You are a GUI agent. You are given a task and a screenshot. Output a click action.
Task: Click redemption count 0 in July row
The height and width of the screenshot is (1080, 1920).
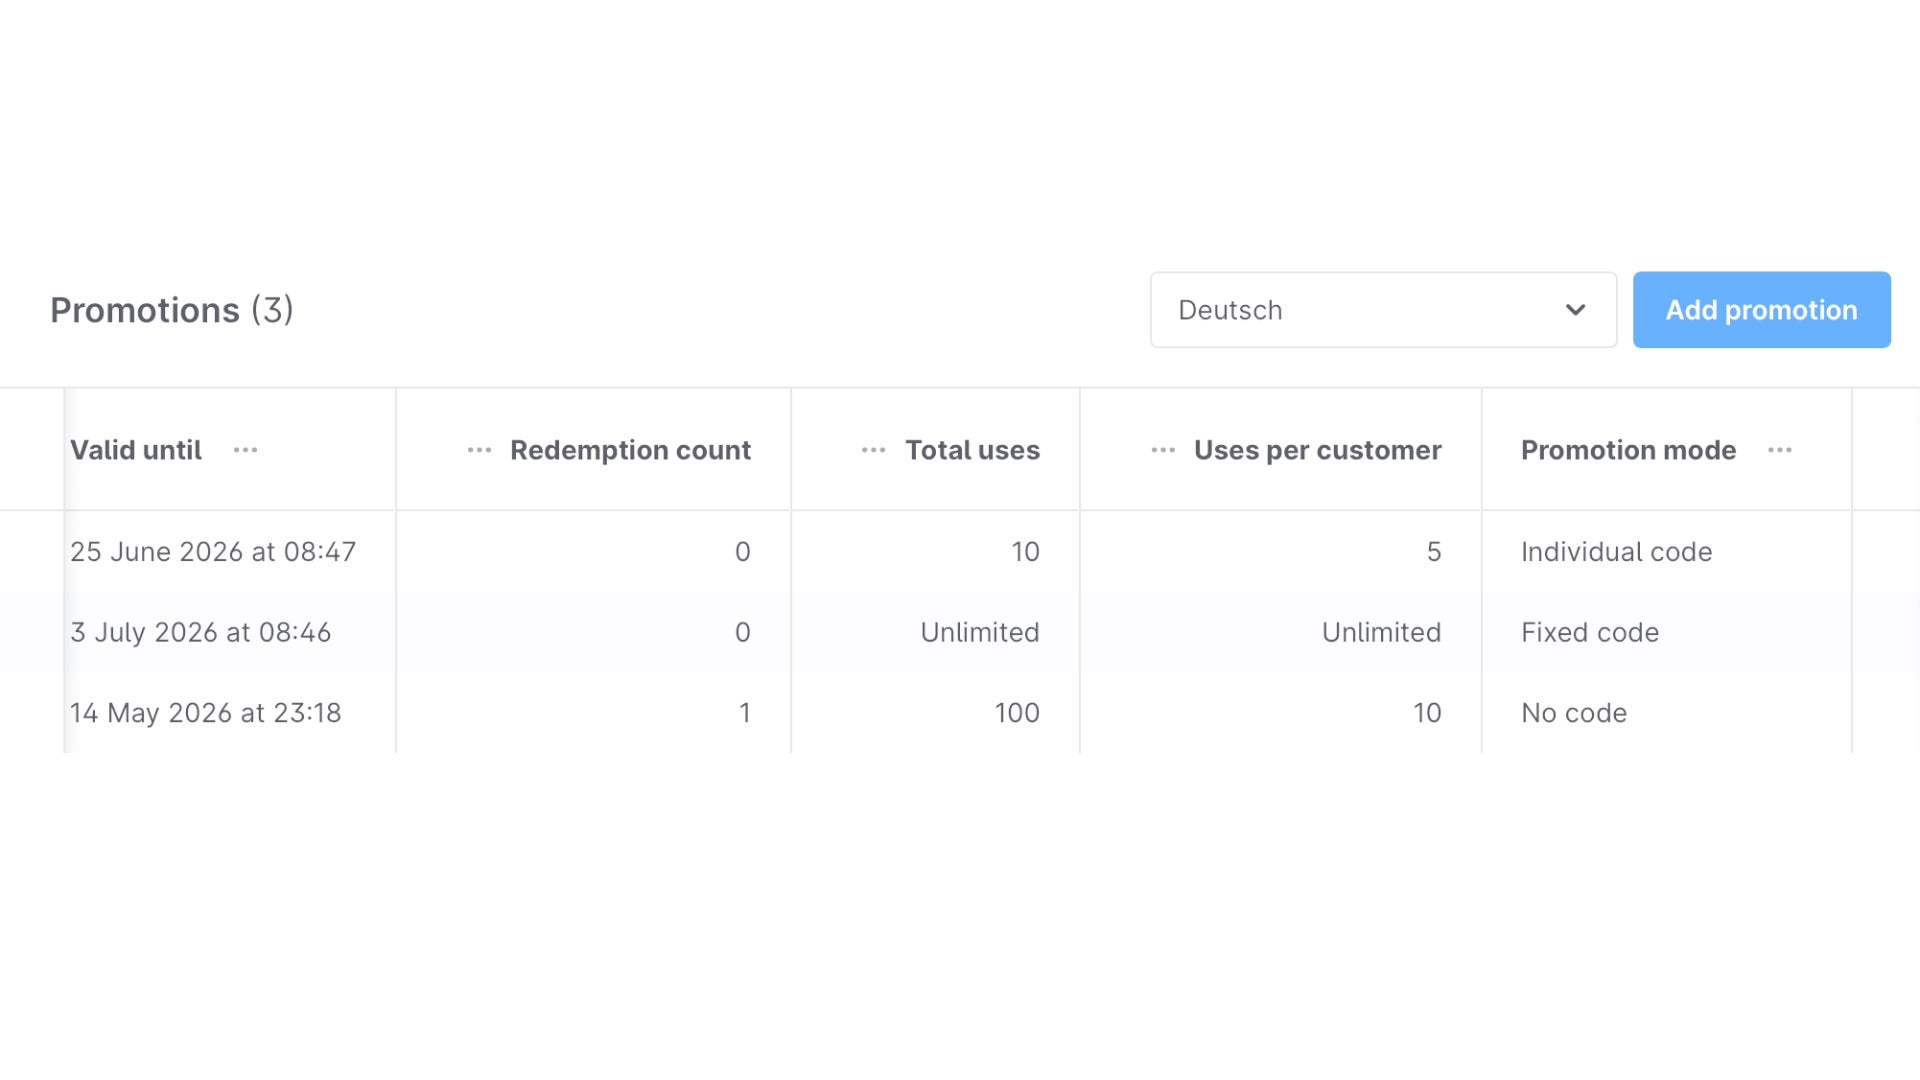tap(742, 633)
